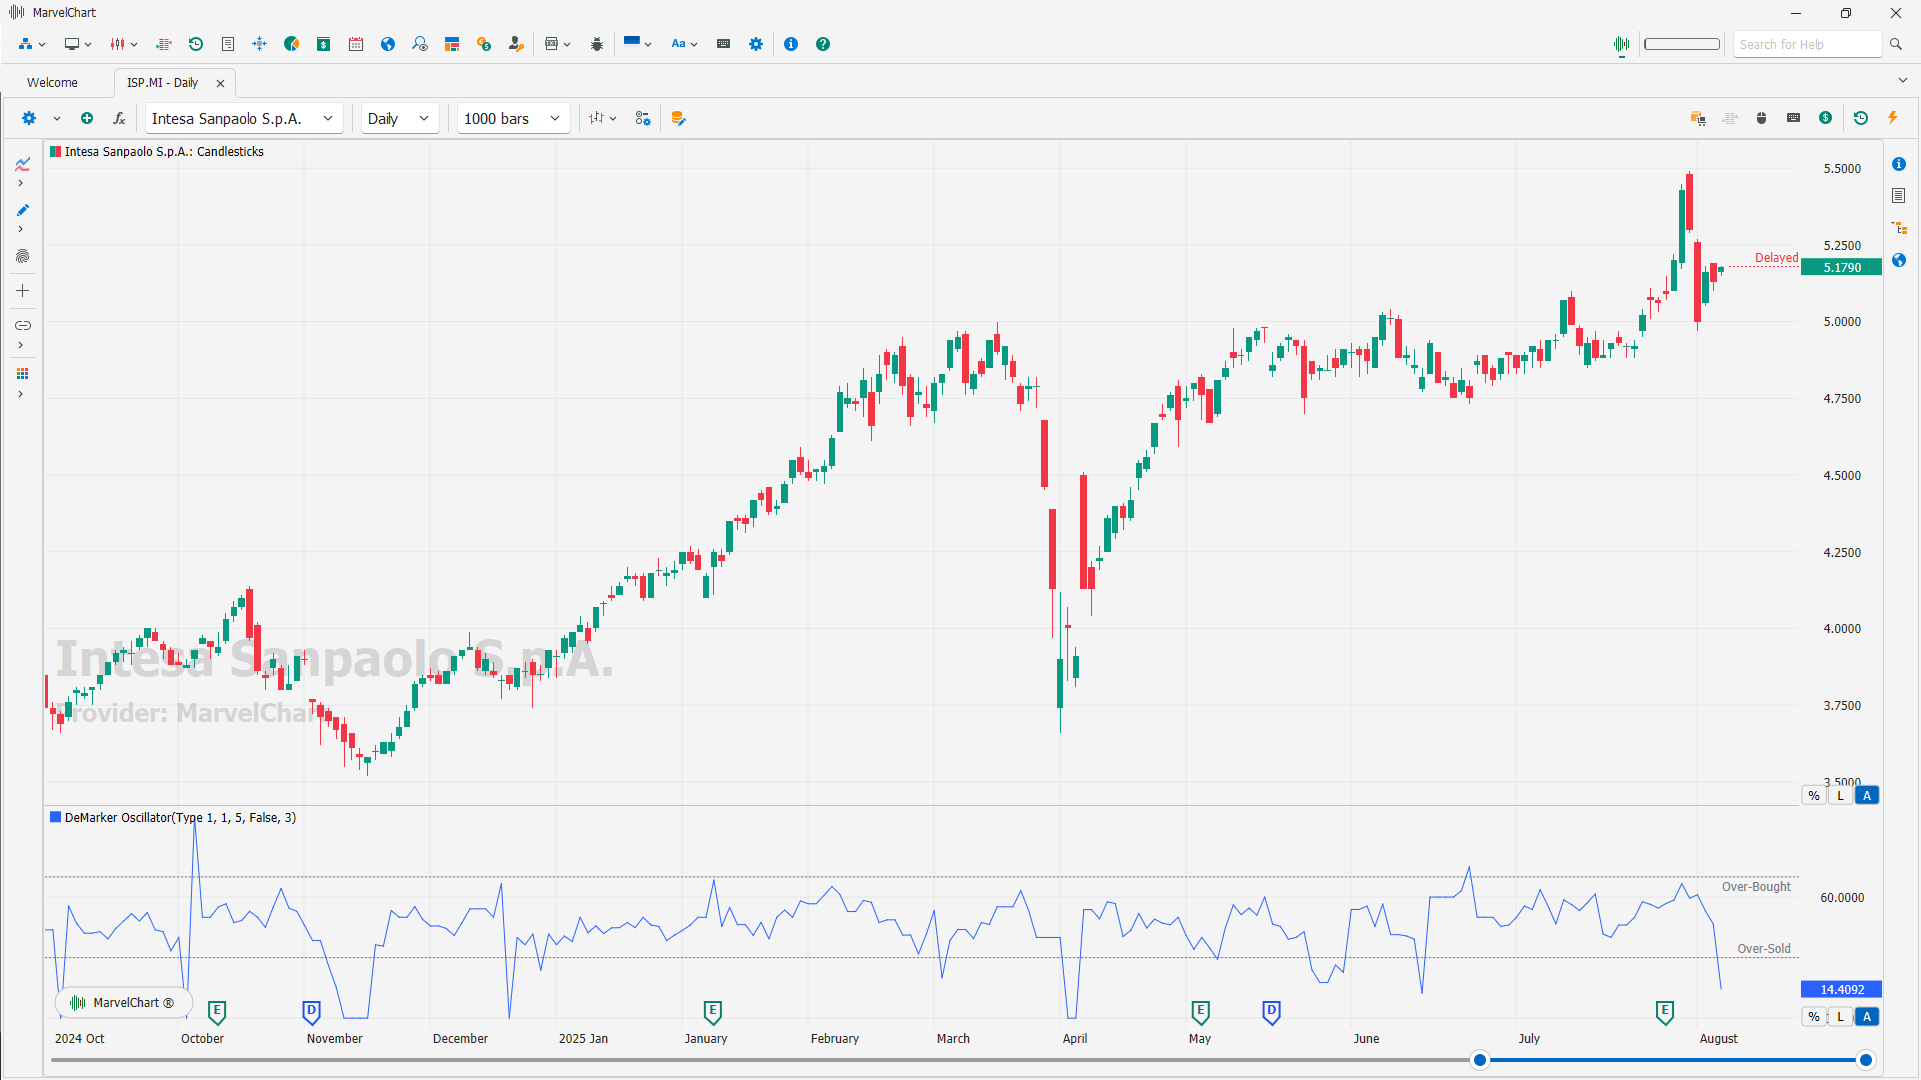Click the blue info icon in top toolbar

(x=791, y=44)
